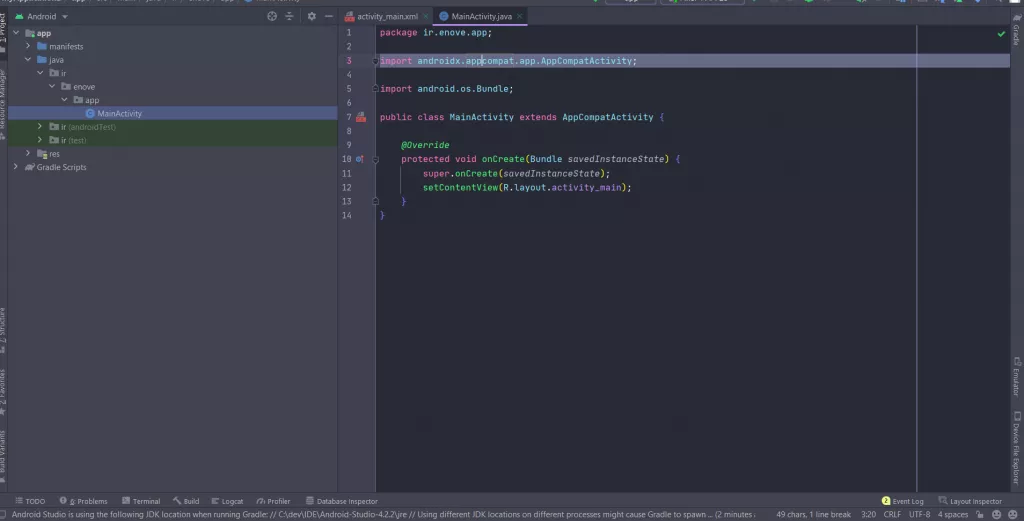Open the Structure side panel

[3, 330]
